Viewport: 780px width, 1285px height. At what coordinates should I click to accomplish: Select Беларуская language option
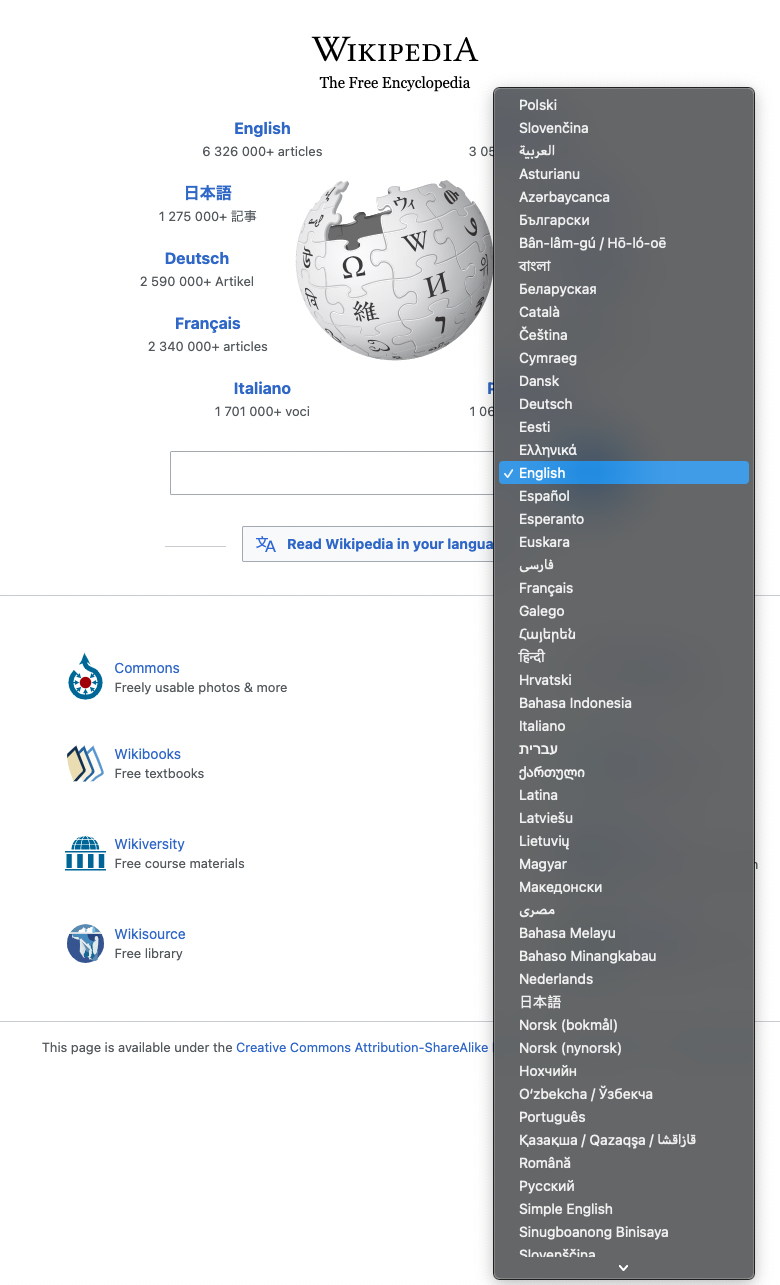624,289
